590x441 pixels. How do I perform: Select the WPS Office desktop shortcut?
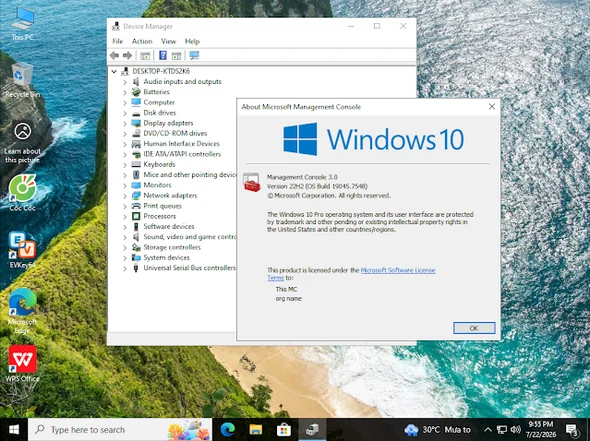point(23,364)
